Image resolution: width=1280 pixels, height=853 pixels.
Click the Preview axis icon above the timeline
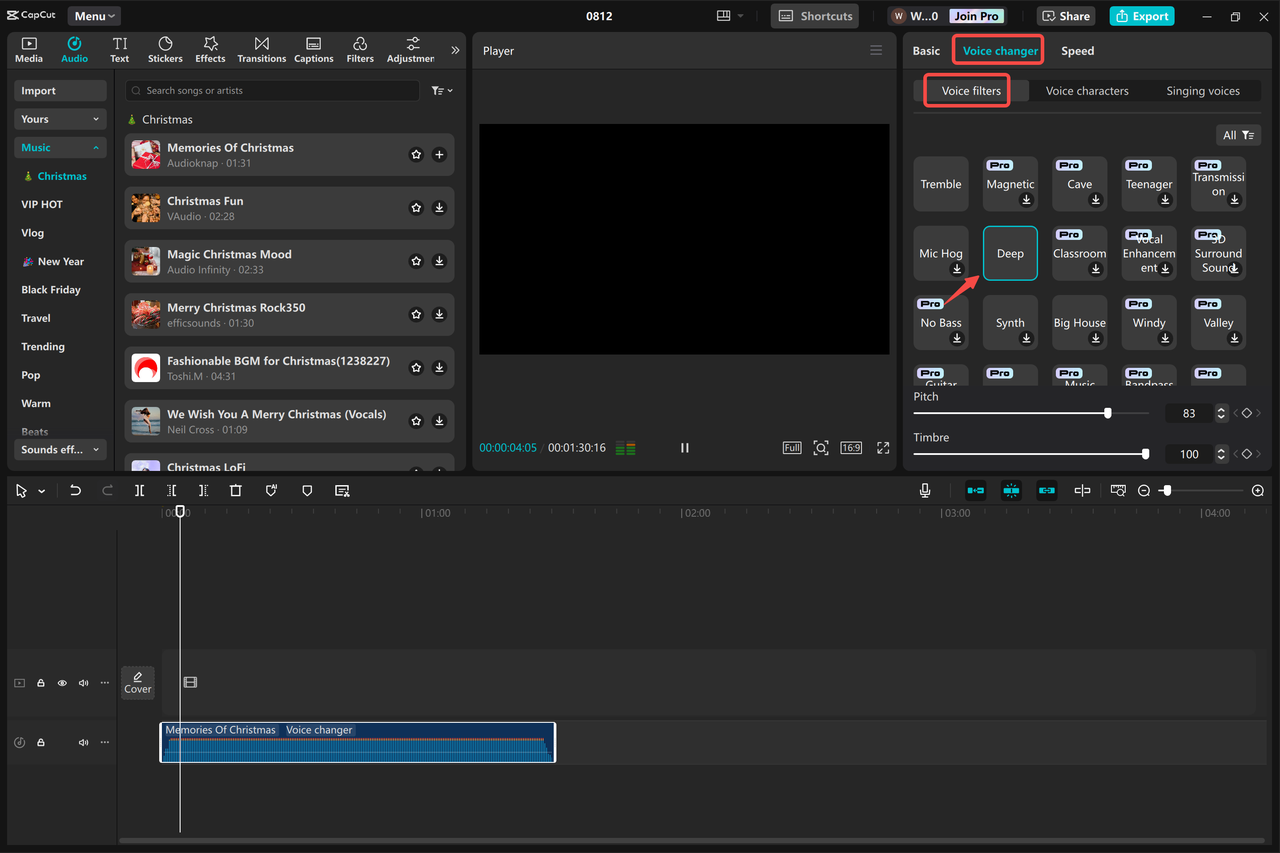coord(1117,490)
